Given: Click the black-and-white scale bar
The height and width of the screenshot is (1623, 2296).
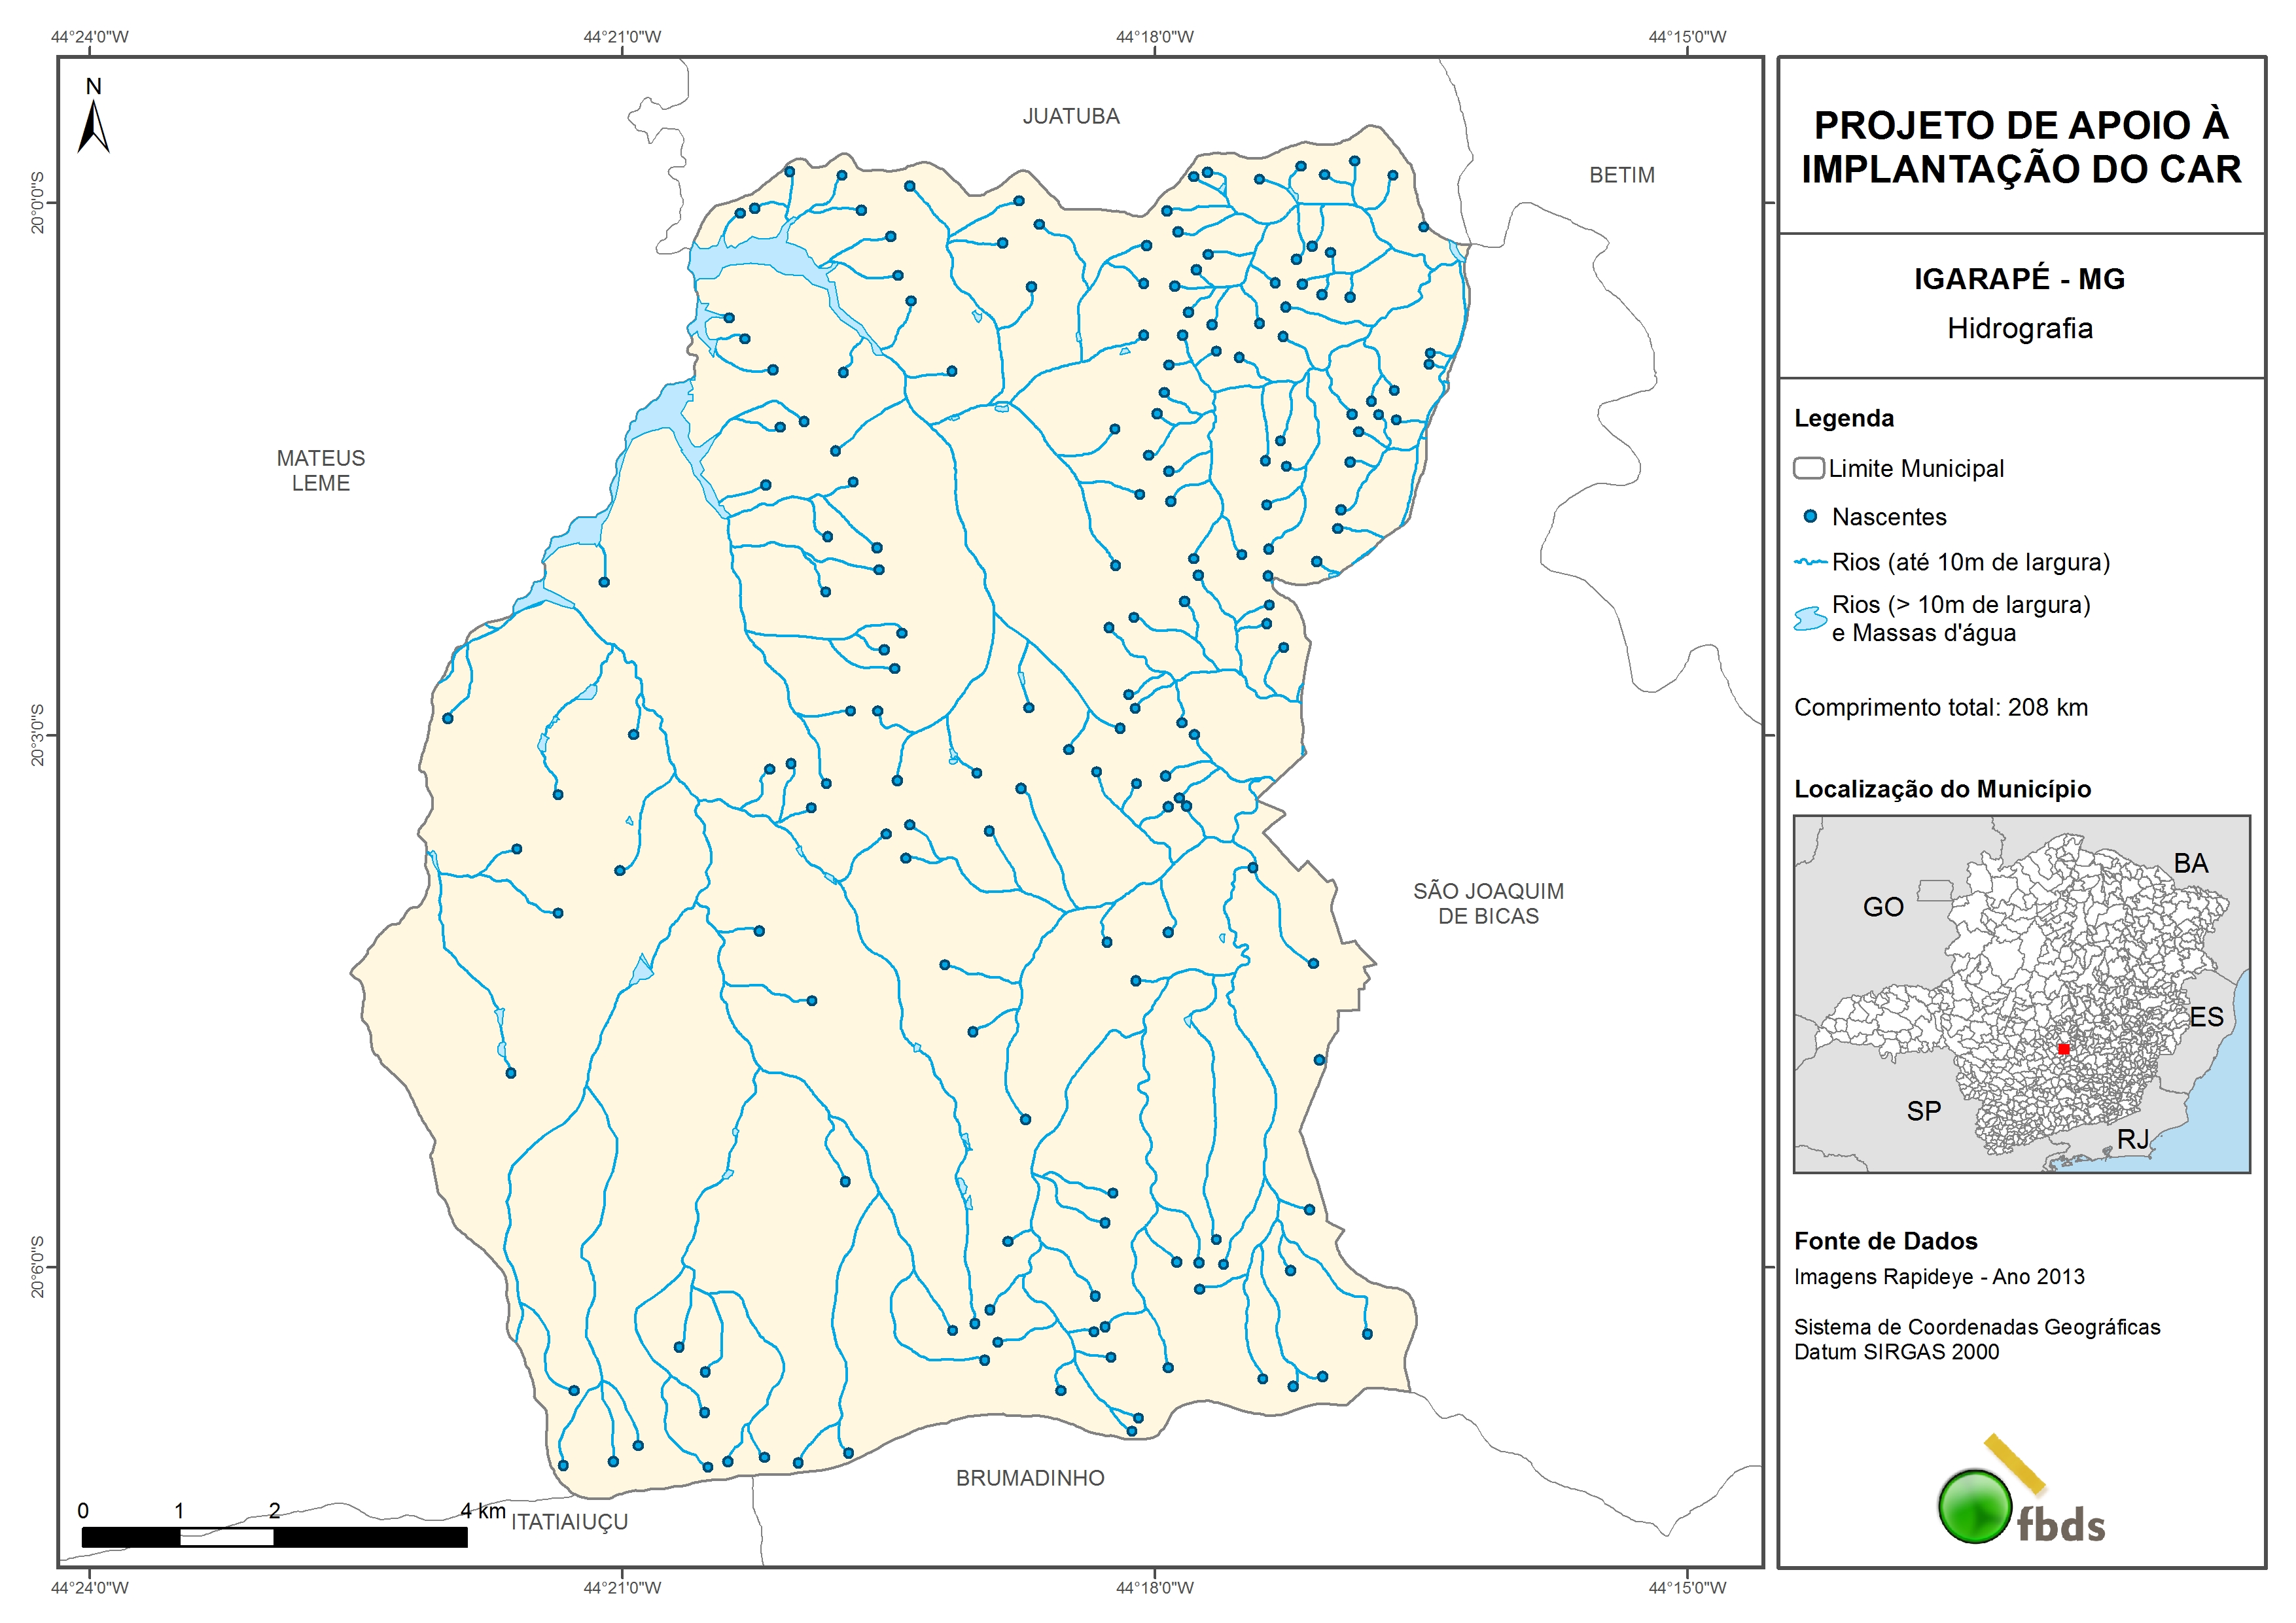Looking at the screenshot, I should click(274, 1537).
